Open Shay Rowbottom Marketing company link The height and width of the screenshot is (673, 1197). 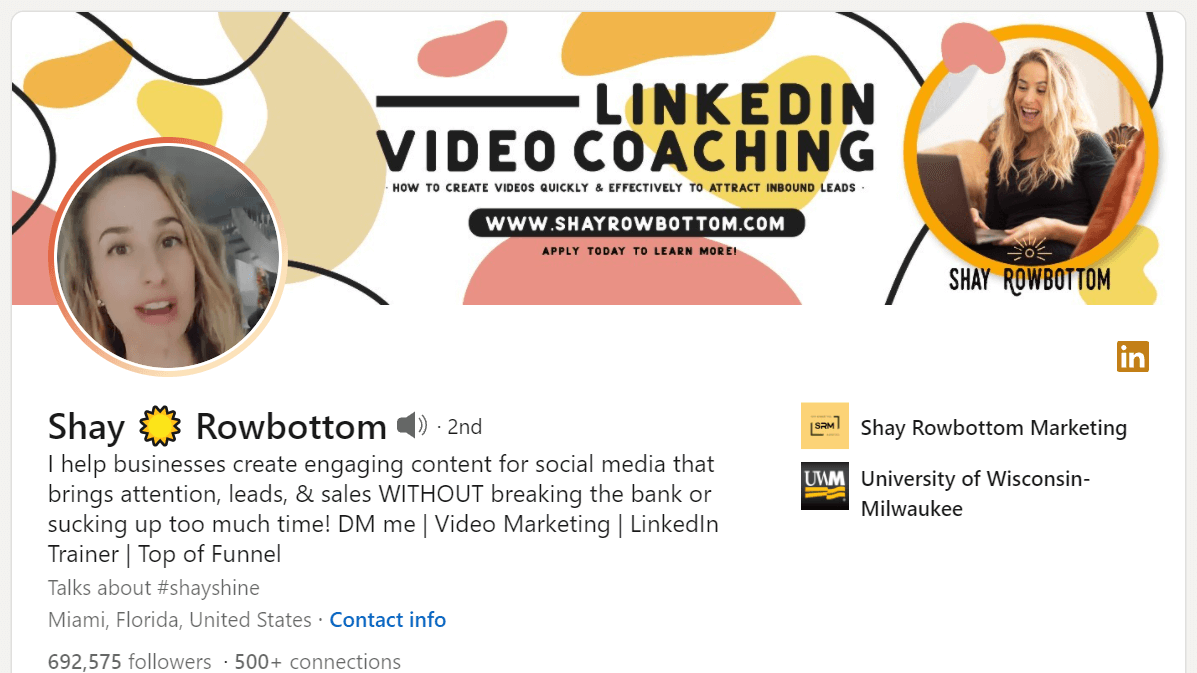[x=994, y=427]
